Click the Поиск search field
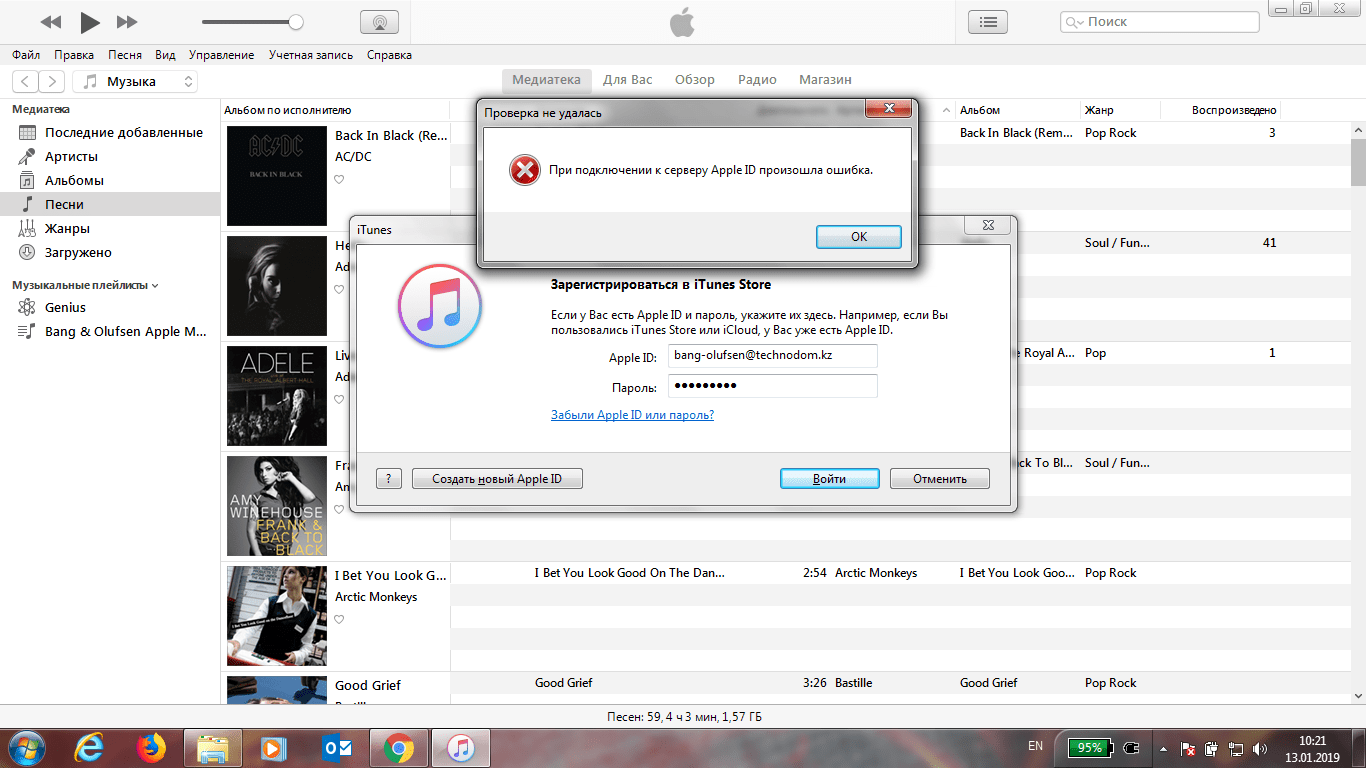 1160,22
